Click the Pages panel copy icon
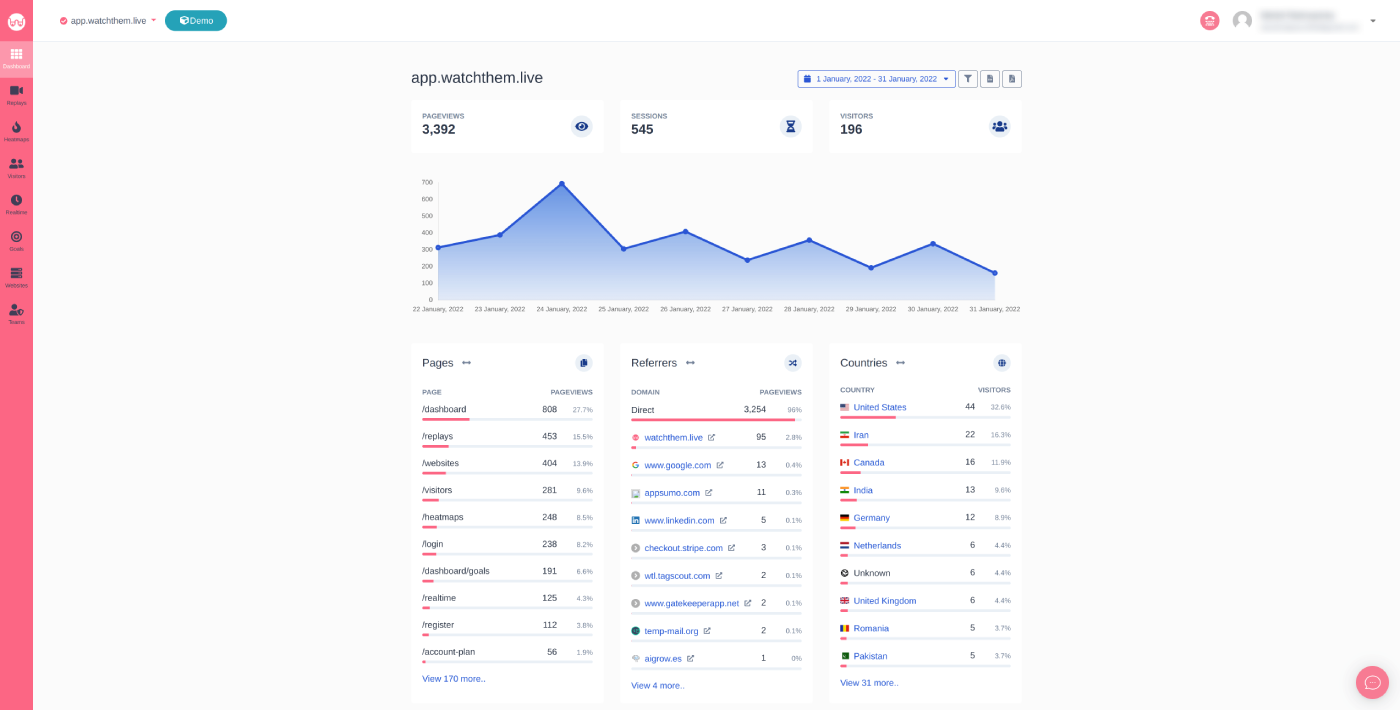Screen dimensions: 1400x710 click(x=584, y=363)
